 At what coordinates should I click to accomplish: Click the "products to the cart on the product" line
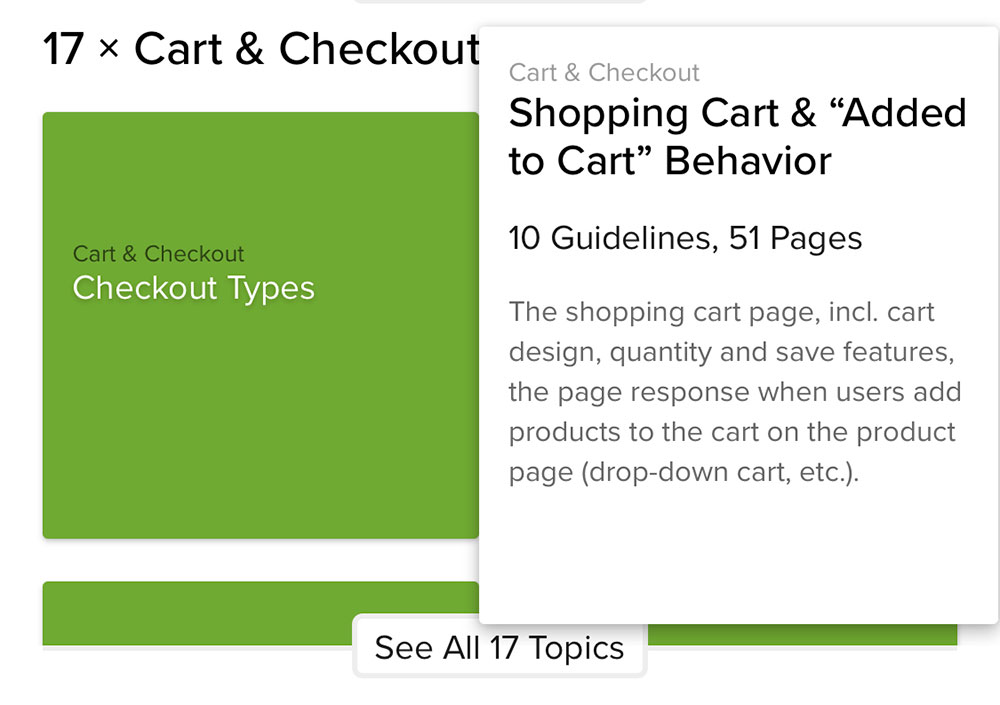click(732, 432)
